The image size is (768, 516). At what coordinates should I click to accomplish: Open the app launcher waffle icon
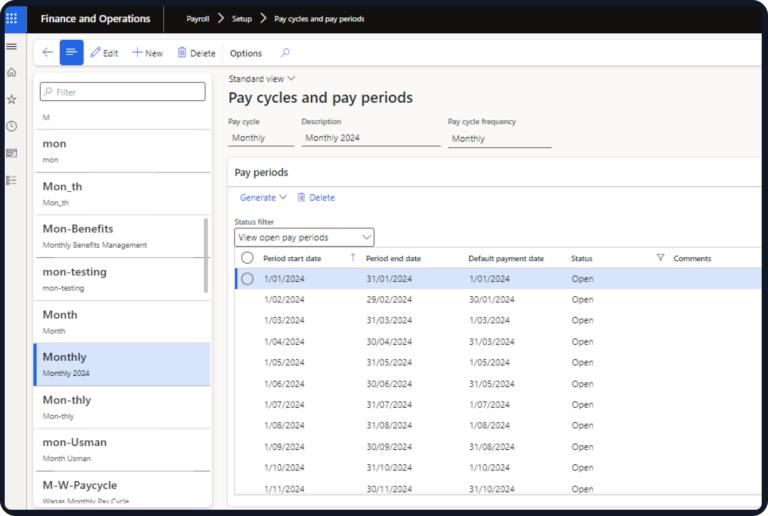(x=12, y=19)
